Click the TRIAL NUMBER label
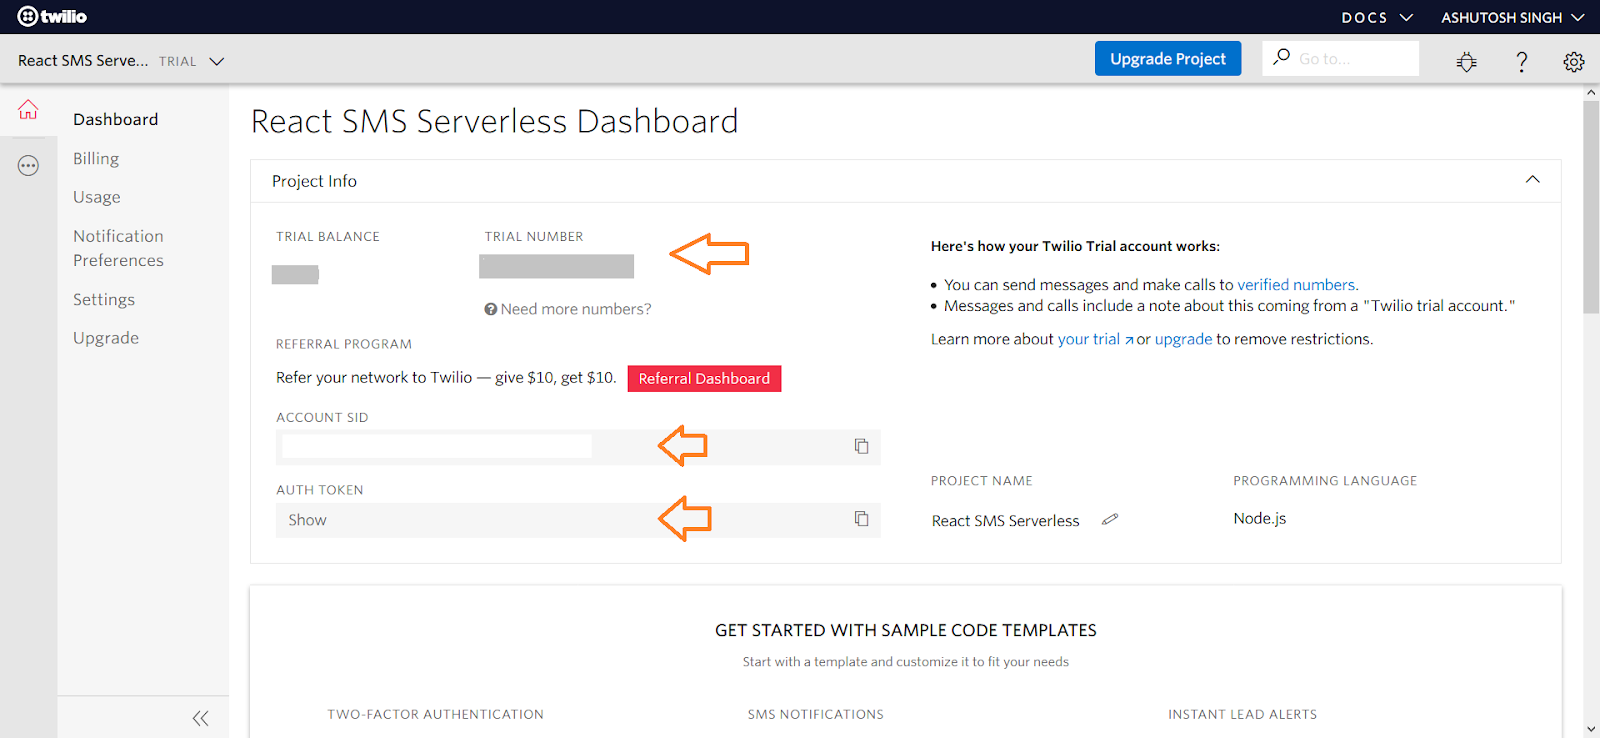The width and height of the screenshot is (1600, 738). point(534,236)
